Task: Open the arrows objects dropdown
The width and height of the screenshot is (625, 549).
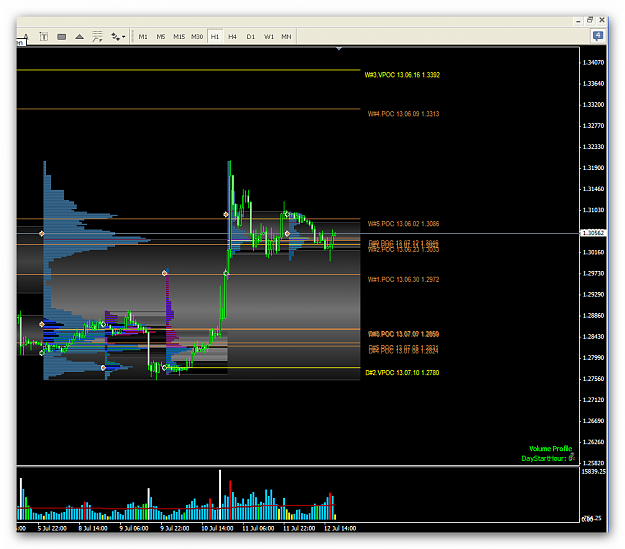Action: [118, 37]
